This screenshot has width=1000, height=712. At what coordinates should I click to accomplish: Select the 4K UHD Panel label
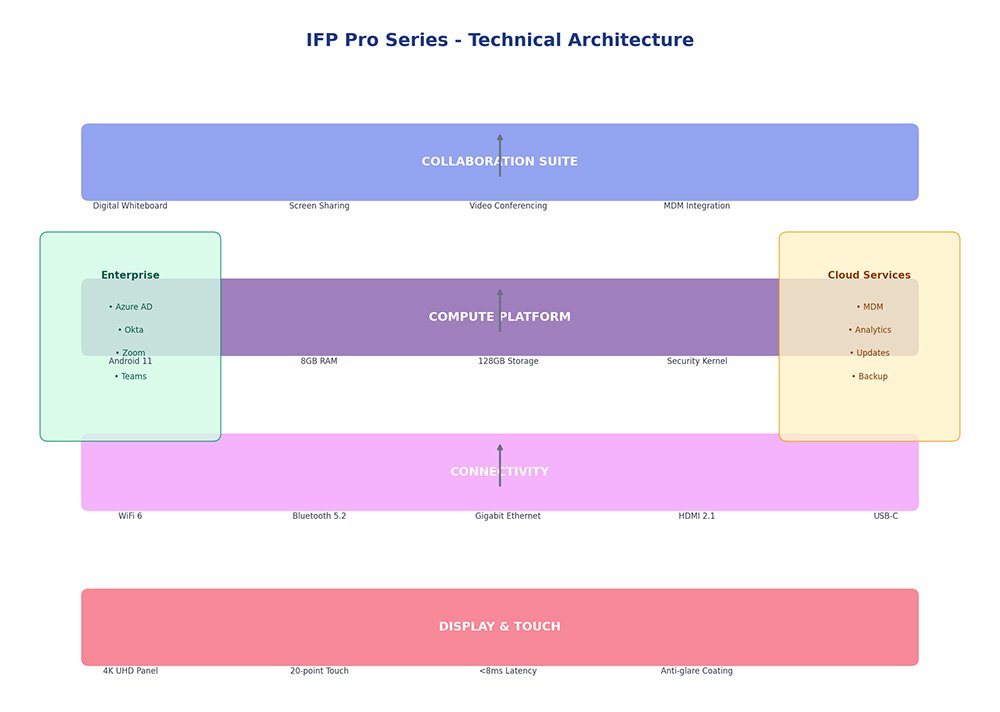[130, 671]
